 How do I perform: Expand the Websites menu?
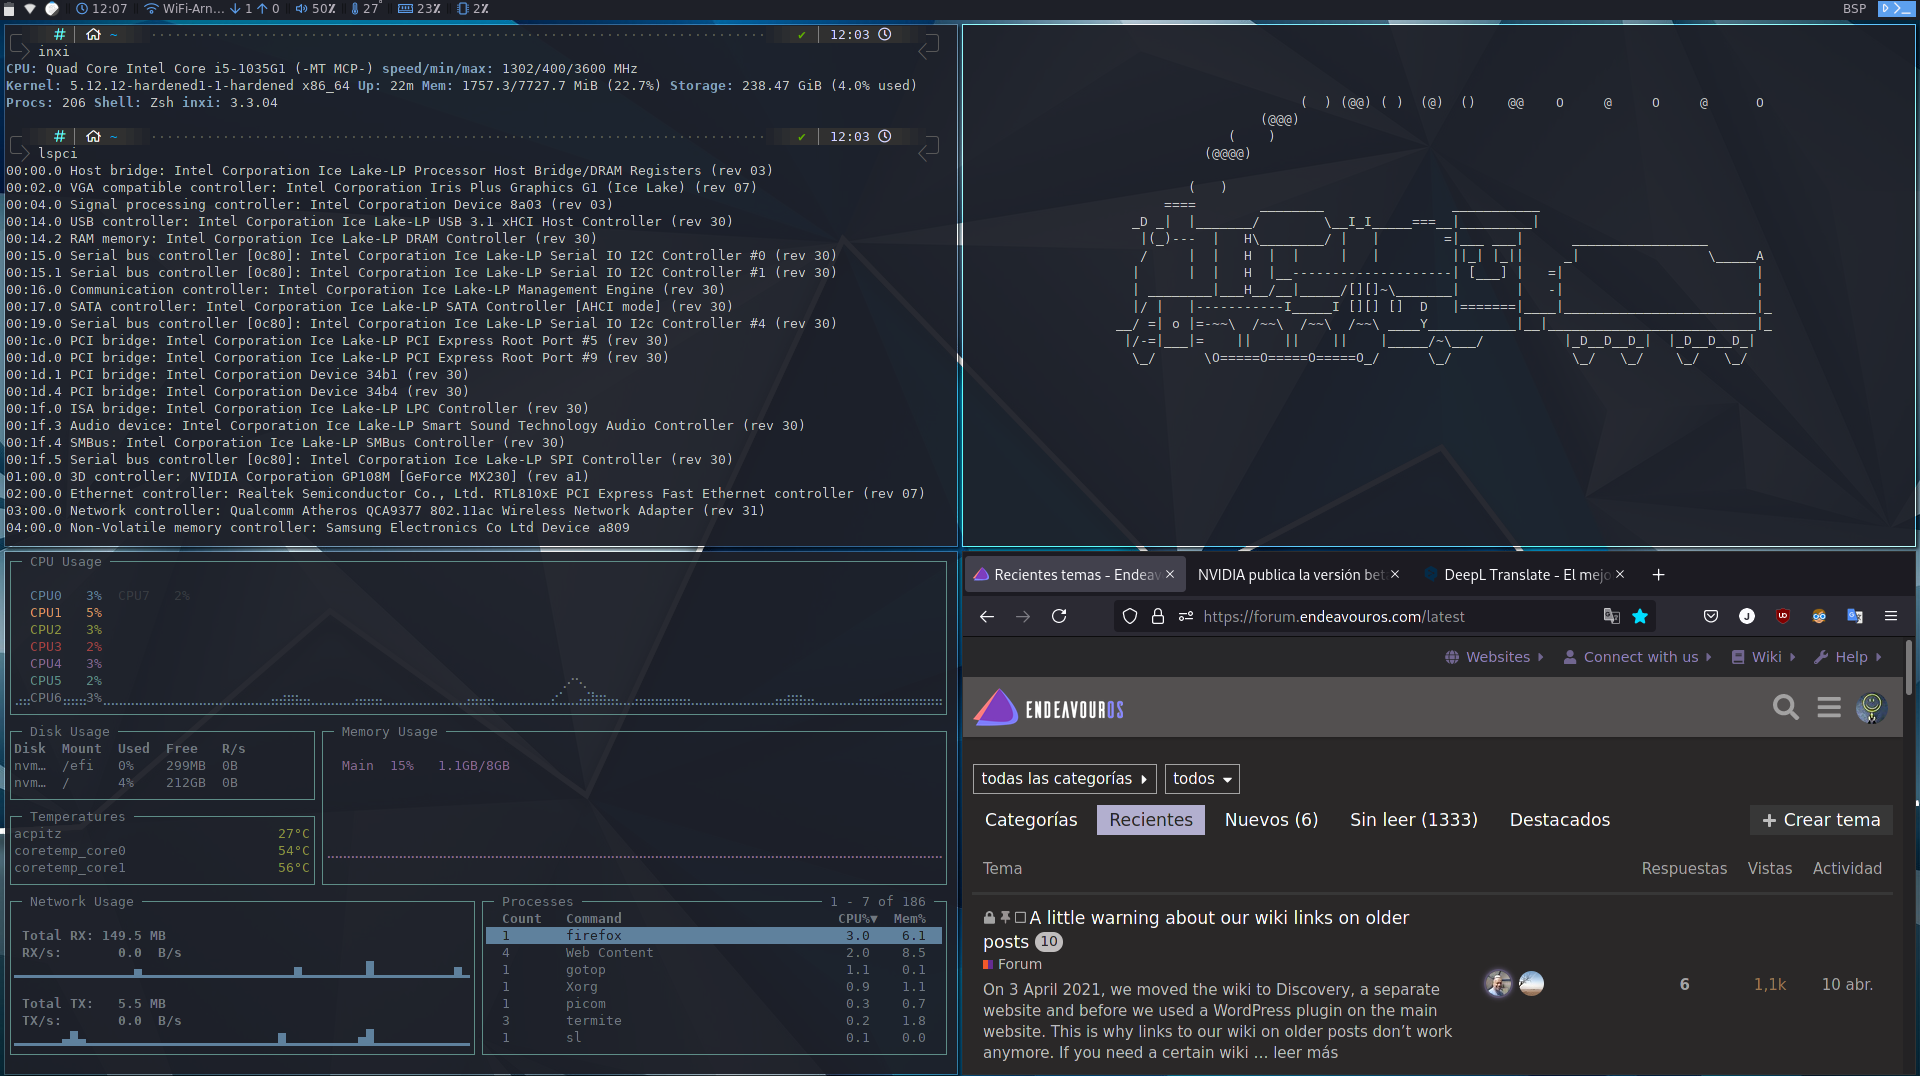point(1494,657)
